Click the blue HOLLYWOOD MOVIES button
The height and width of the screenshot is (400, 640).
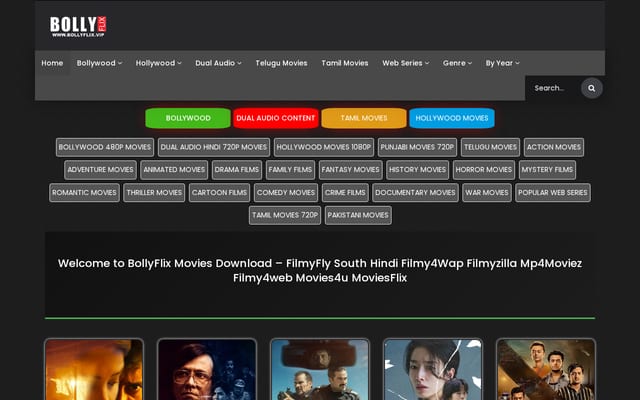click(452, 118)
